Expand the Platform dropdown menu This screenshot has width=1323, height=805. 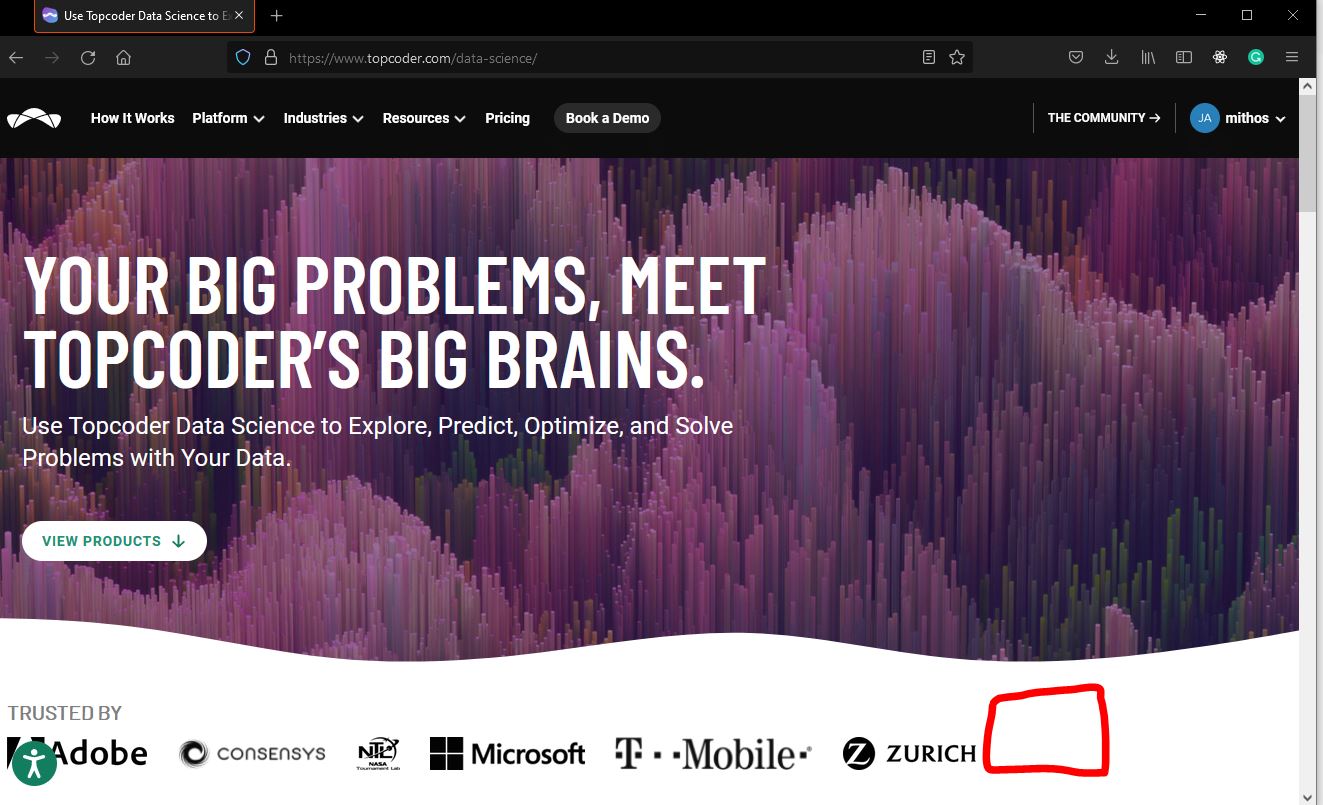pyautogui.click(x=228, y=118)
